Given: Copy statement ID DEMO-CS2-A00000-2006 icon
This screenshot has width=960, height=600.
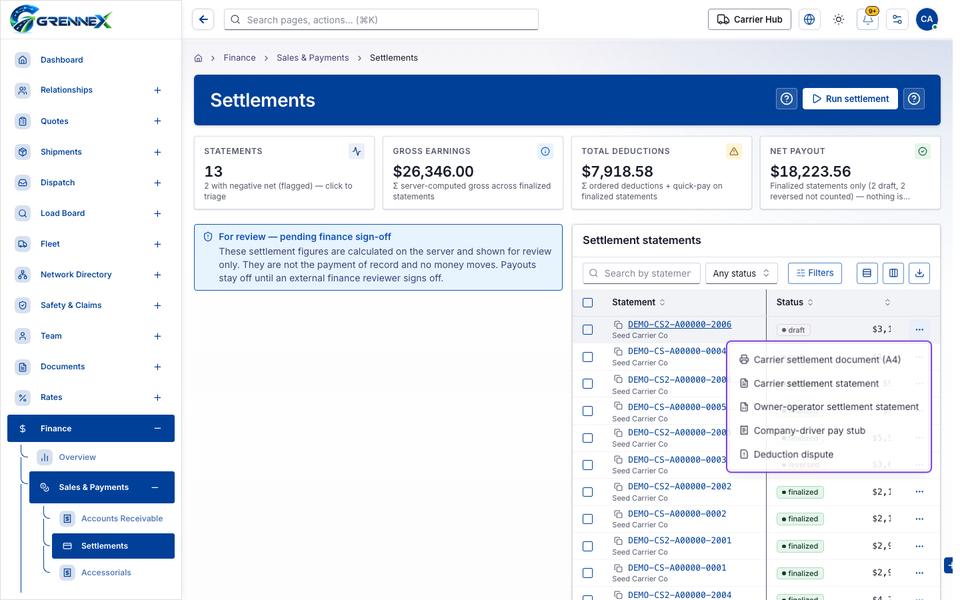Looking at the screenshot, I should click(618, 324).
